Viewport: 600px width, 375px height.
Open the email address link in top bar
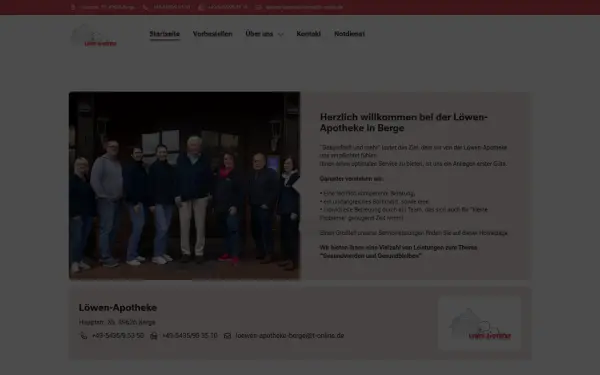304,7
